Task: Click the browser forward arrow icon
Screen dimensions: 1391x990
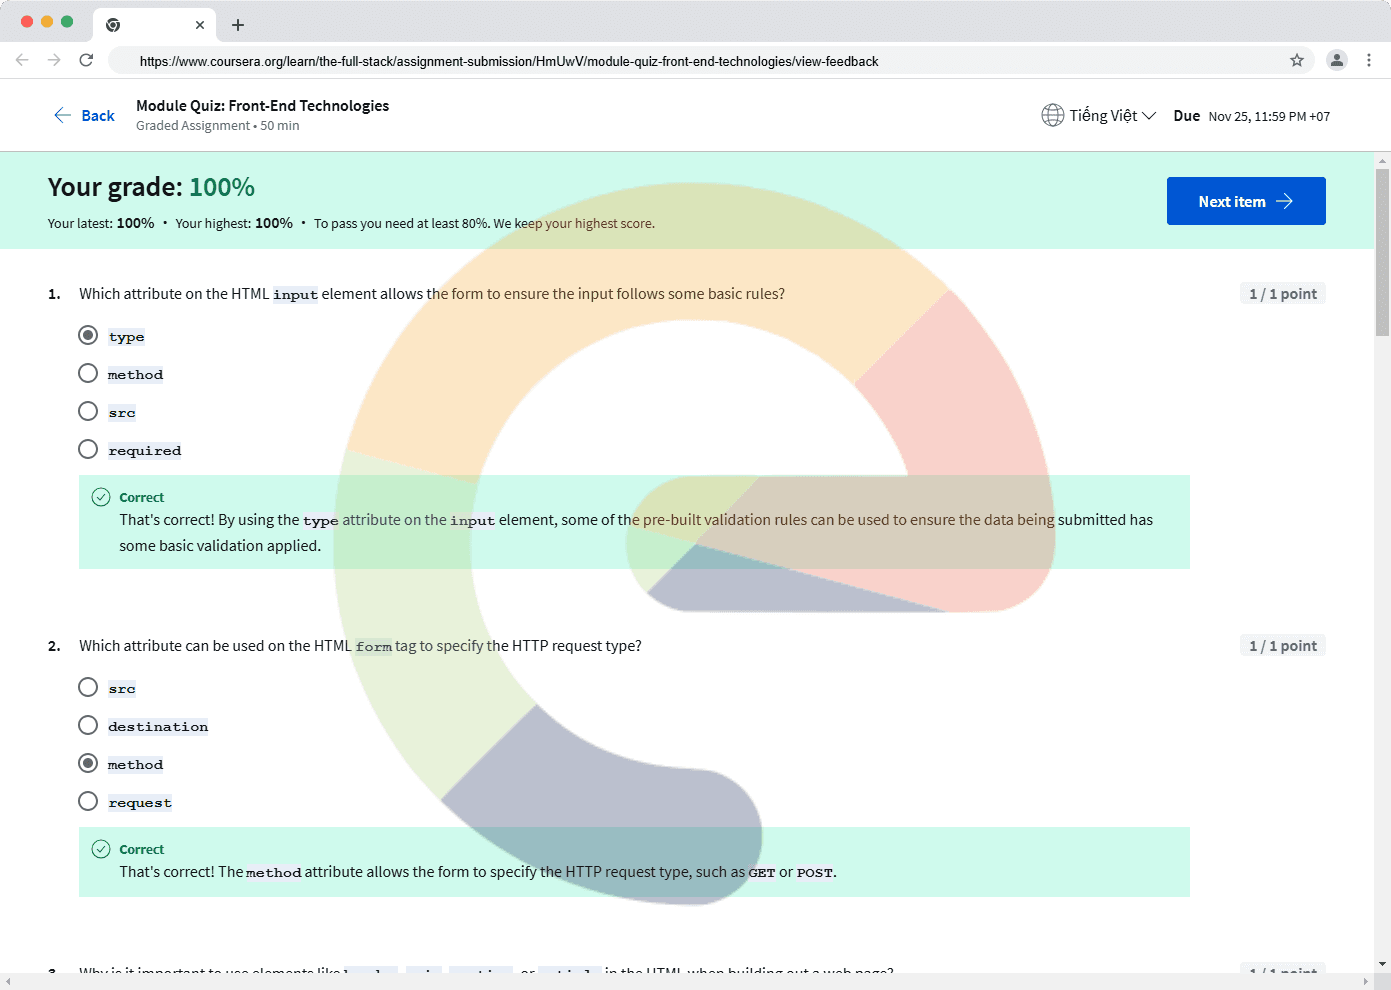Action: tap(54, 60)
